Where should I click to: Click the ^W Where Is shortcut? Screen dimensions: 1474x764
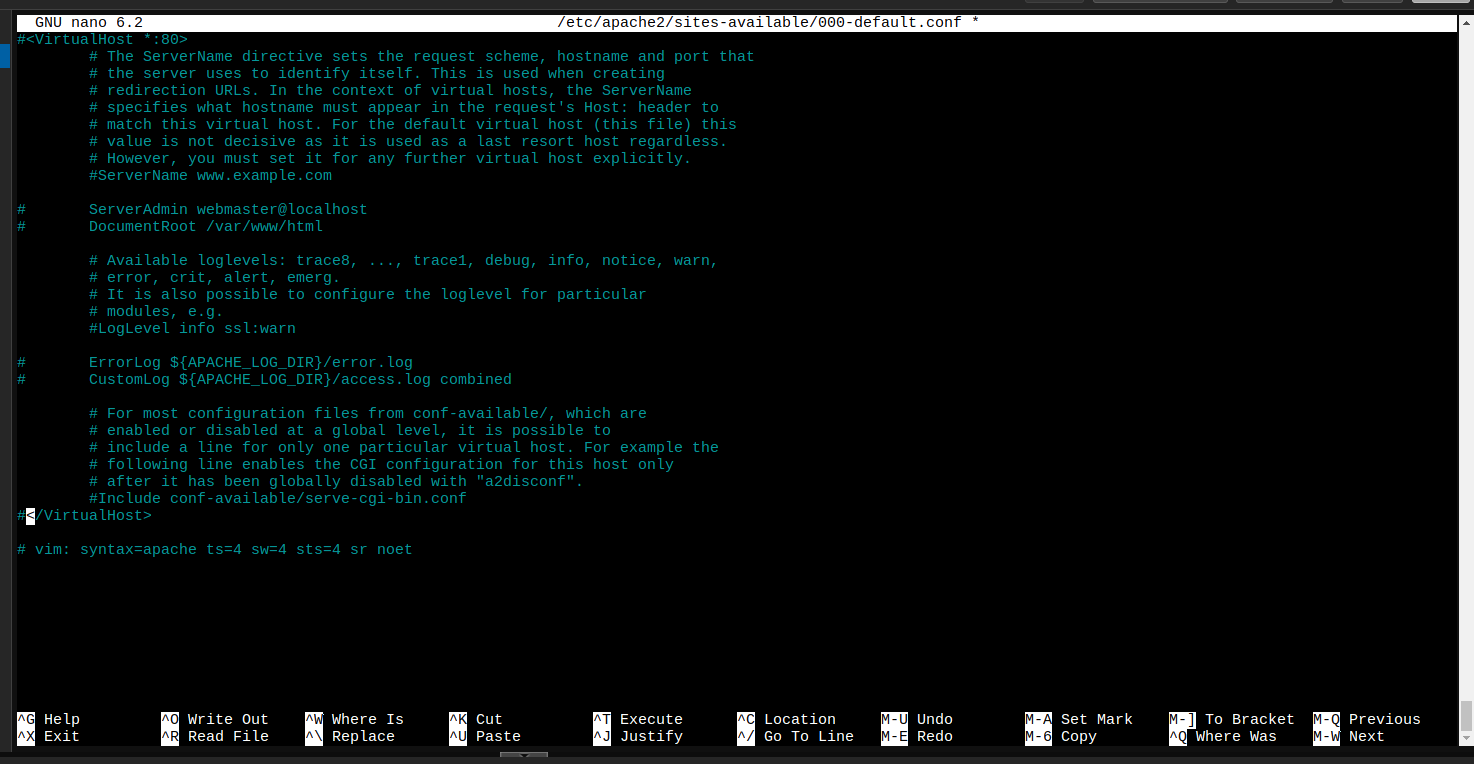(354, 719)
